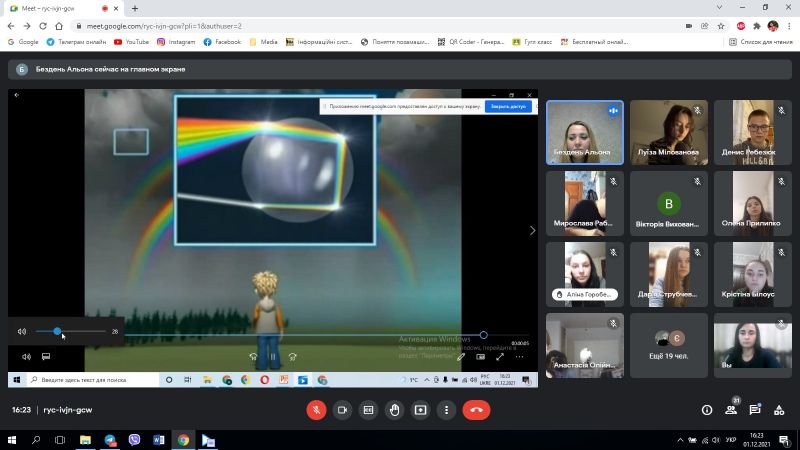
Task: Open Facebook bookmark
Action: [x=222, y=42]
